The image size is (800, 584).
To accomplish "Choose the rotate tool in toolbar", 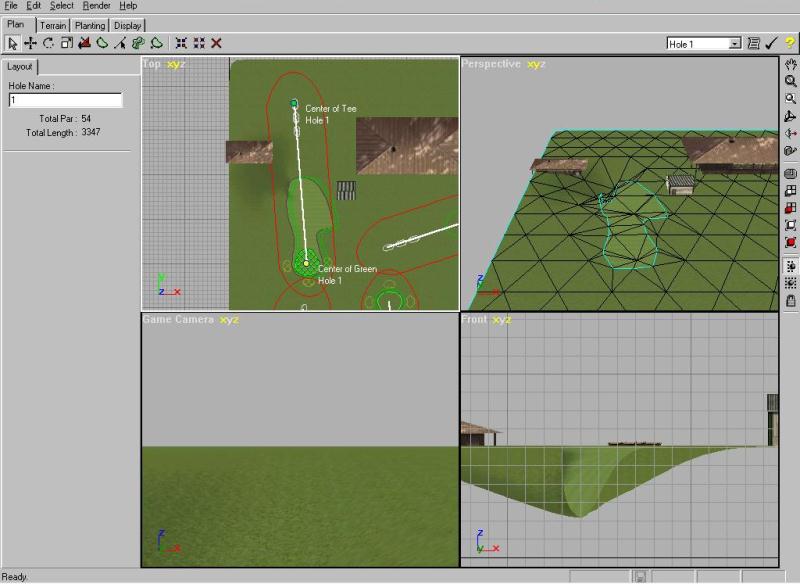I will 48,43.
